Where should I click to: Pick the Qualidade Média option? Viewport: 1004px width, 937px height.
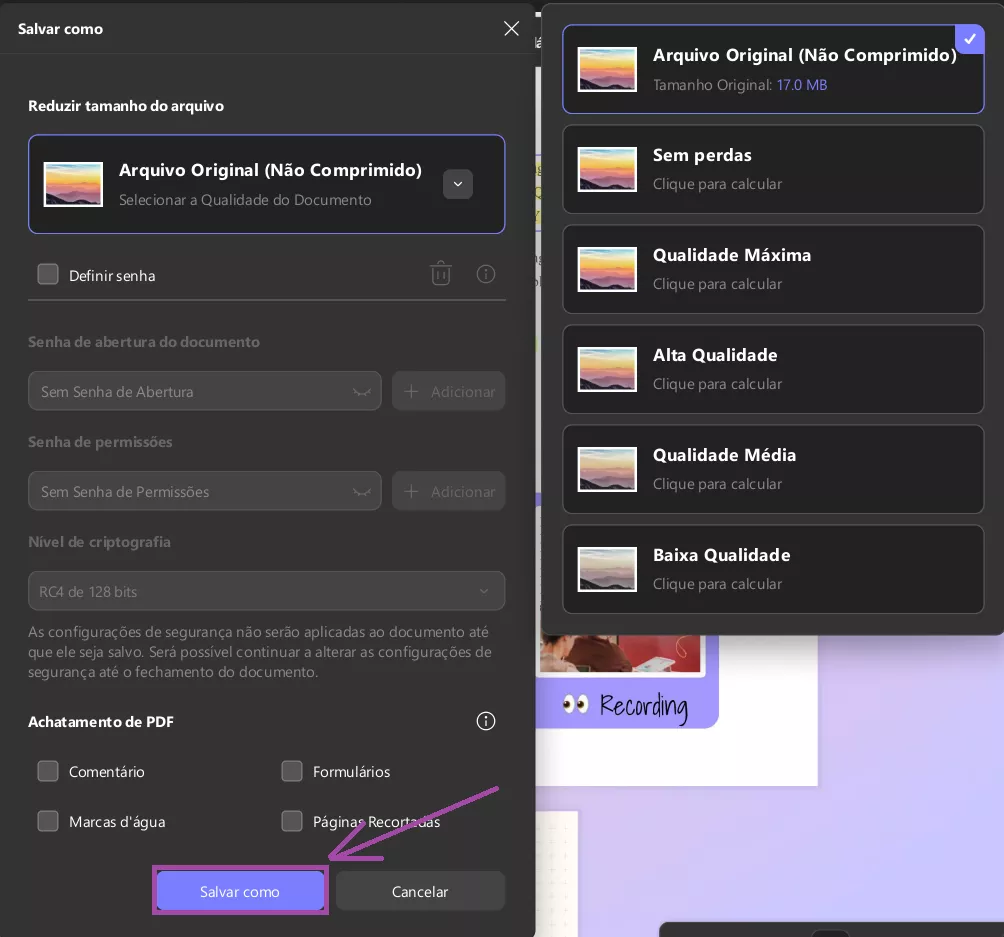click(773, 469)
